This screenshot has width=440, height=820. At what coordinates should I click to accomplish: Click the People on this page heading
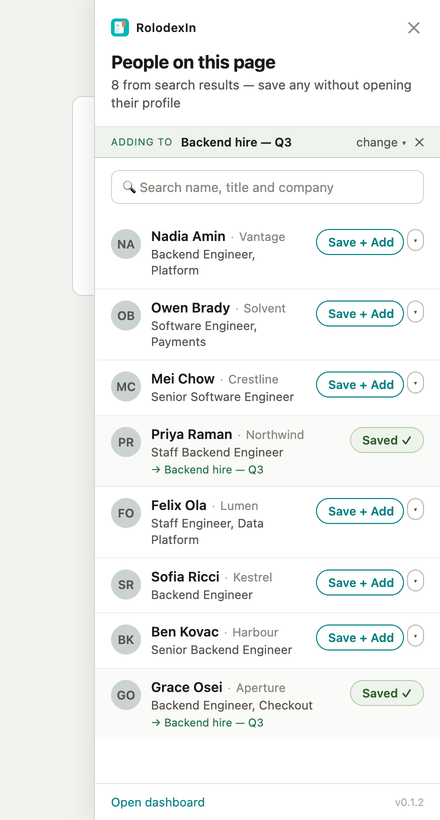click(x=193, y=62)
